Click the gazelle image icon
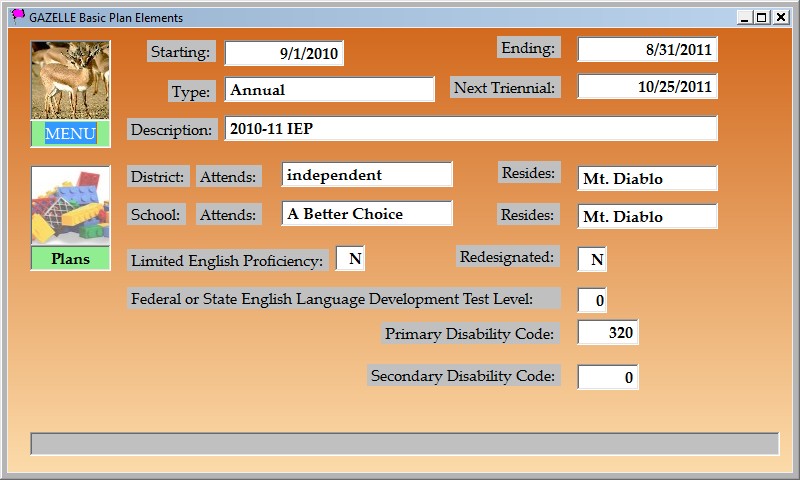 pos(70,80)
